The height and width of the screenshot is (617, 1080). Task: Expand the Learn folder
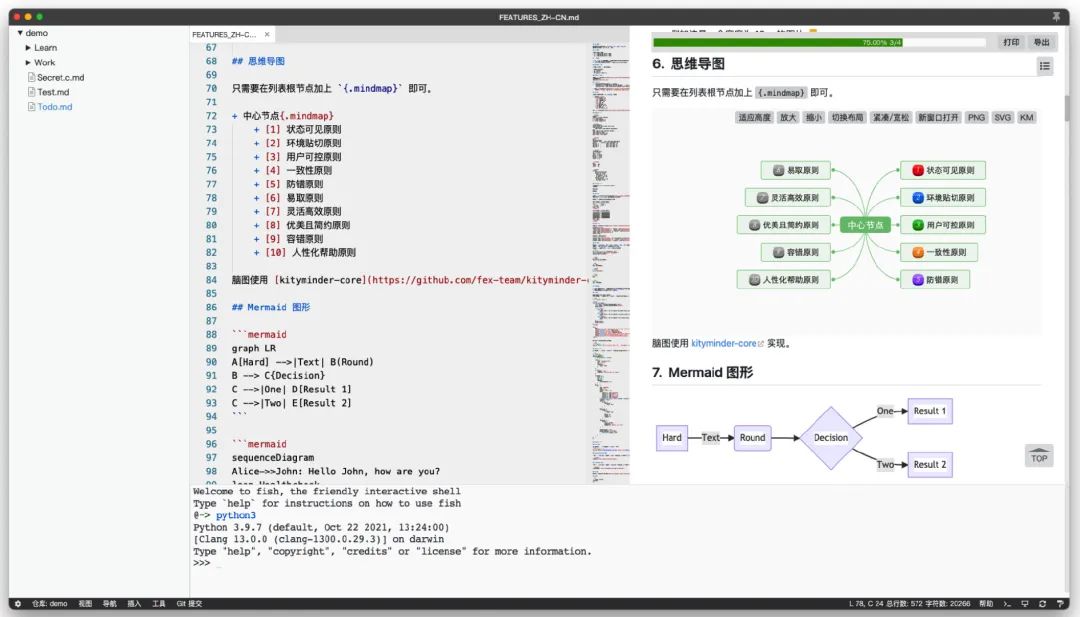pyautogui.click(x=29, y=48)
